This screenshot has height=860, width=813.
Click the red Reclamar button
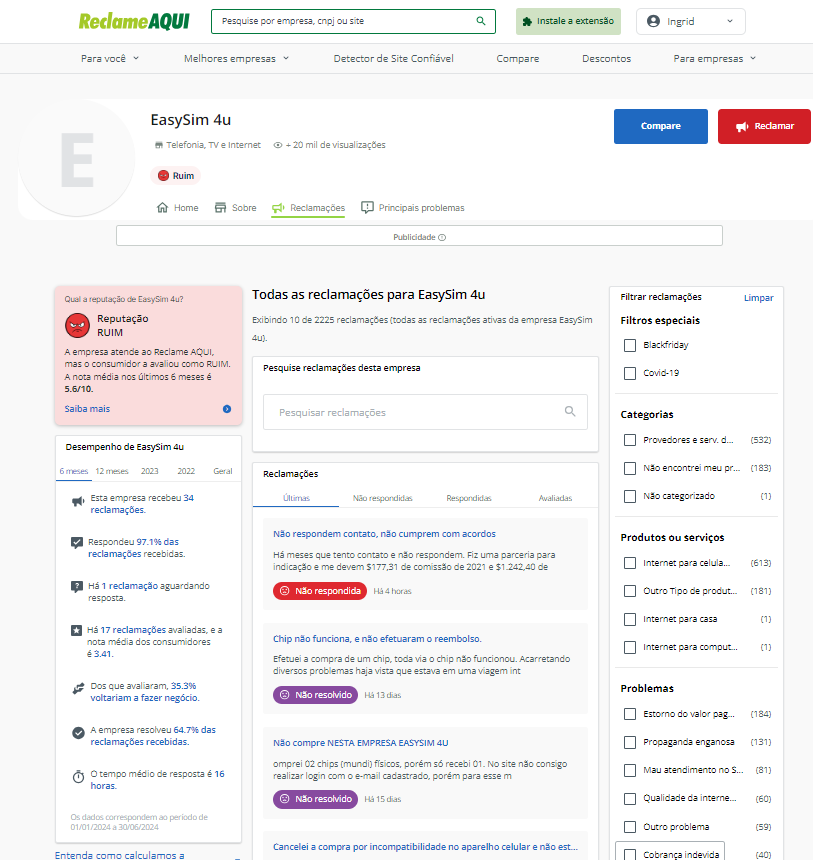(x=764, y=126)
